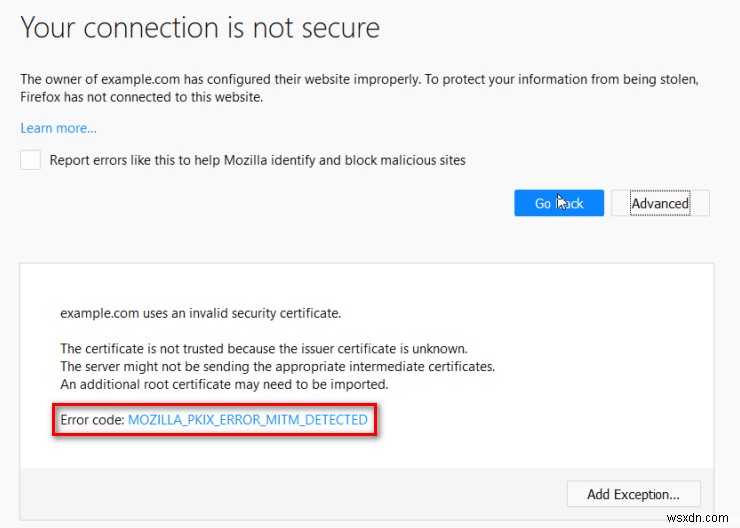Click paragraph "The owner of example.com has configured"
This screenshot has width=740, height=528.
pos(360,88)
